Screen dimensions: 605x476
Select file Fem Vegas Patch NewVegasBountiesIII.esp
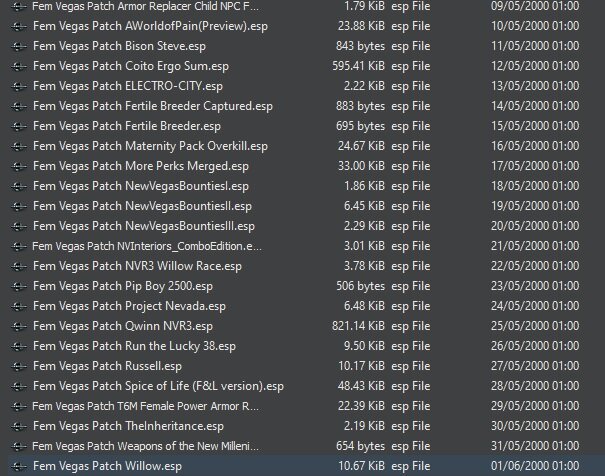144,227
